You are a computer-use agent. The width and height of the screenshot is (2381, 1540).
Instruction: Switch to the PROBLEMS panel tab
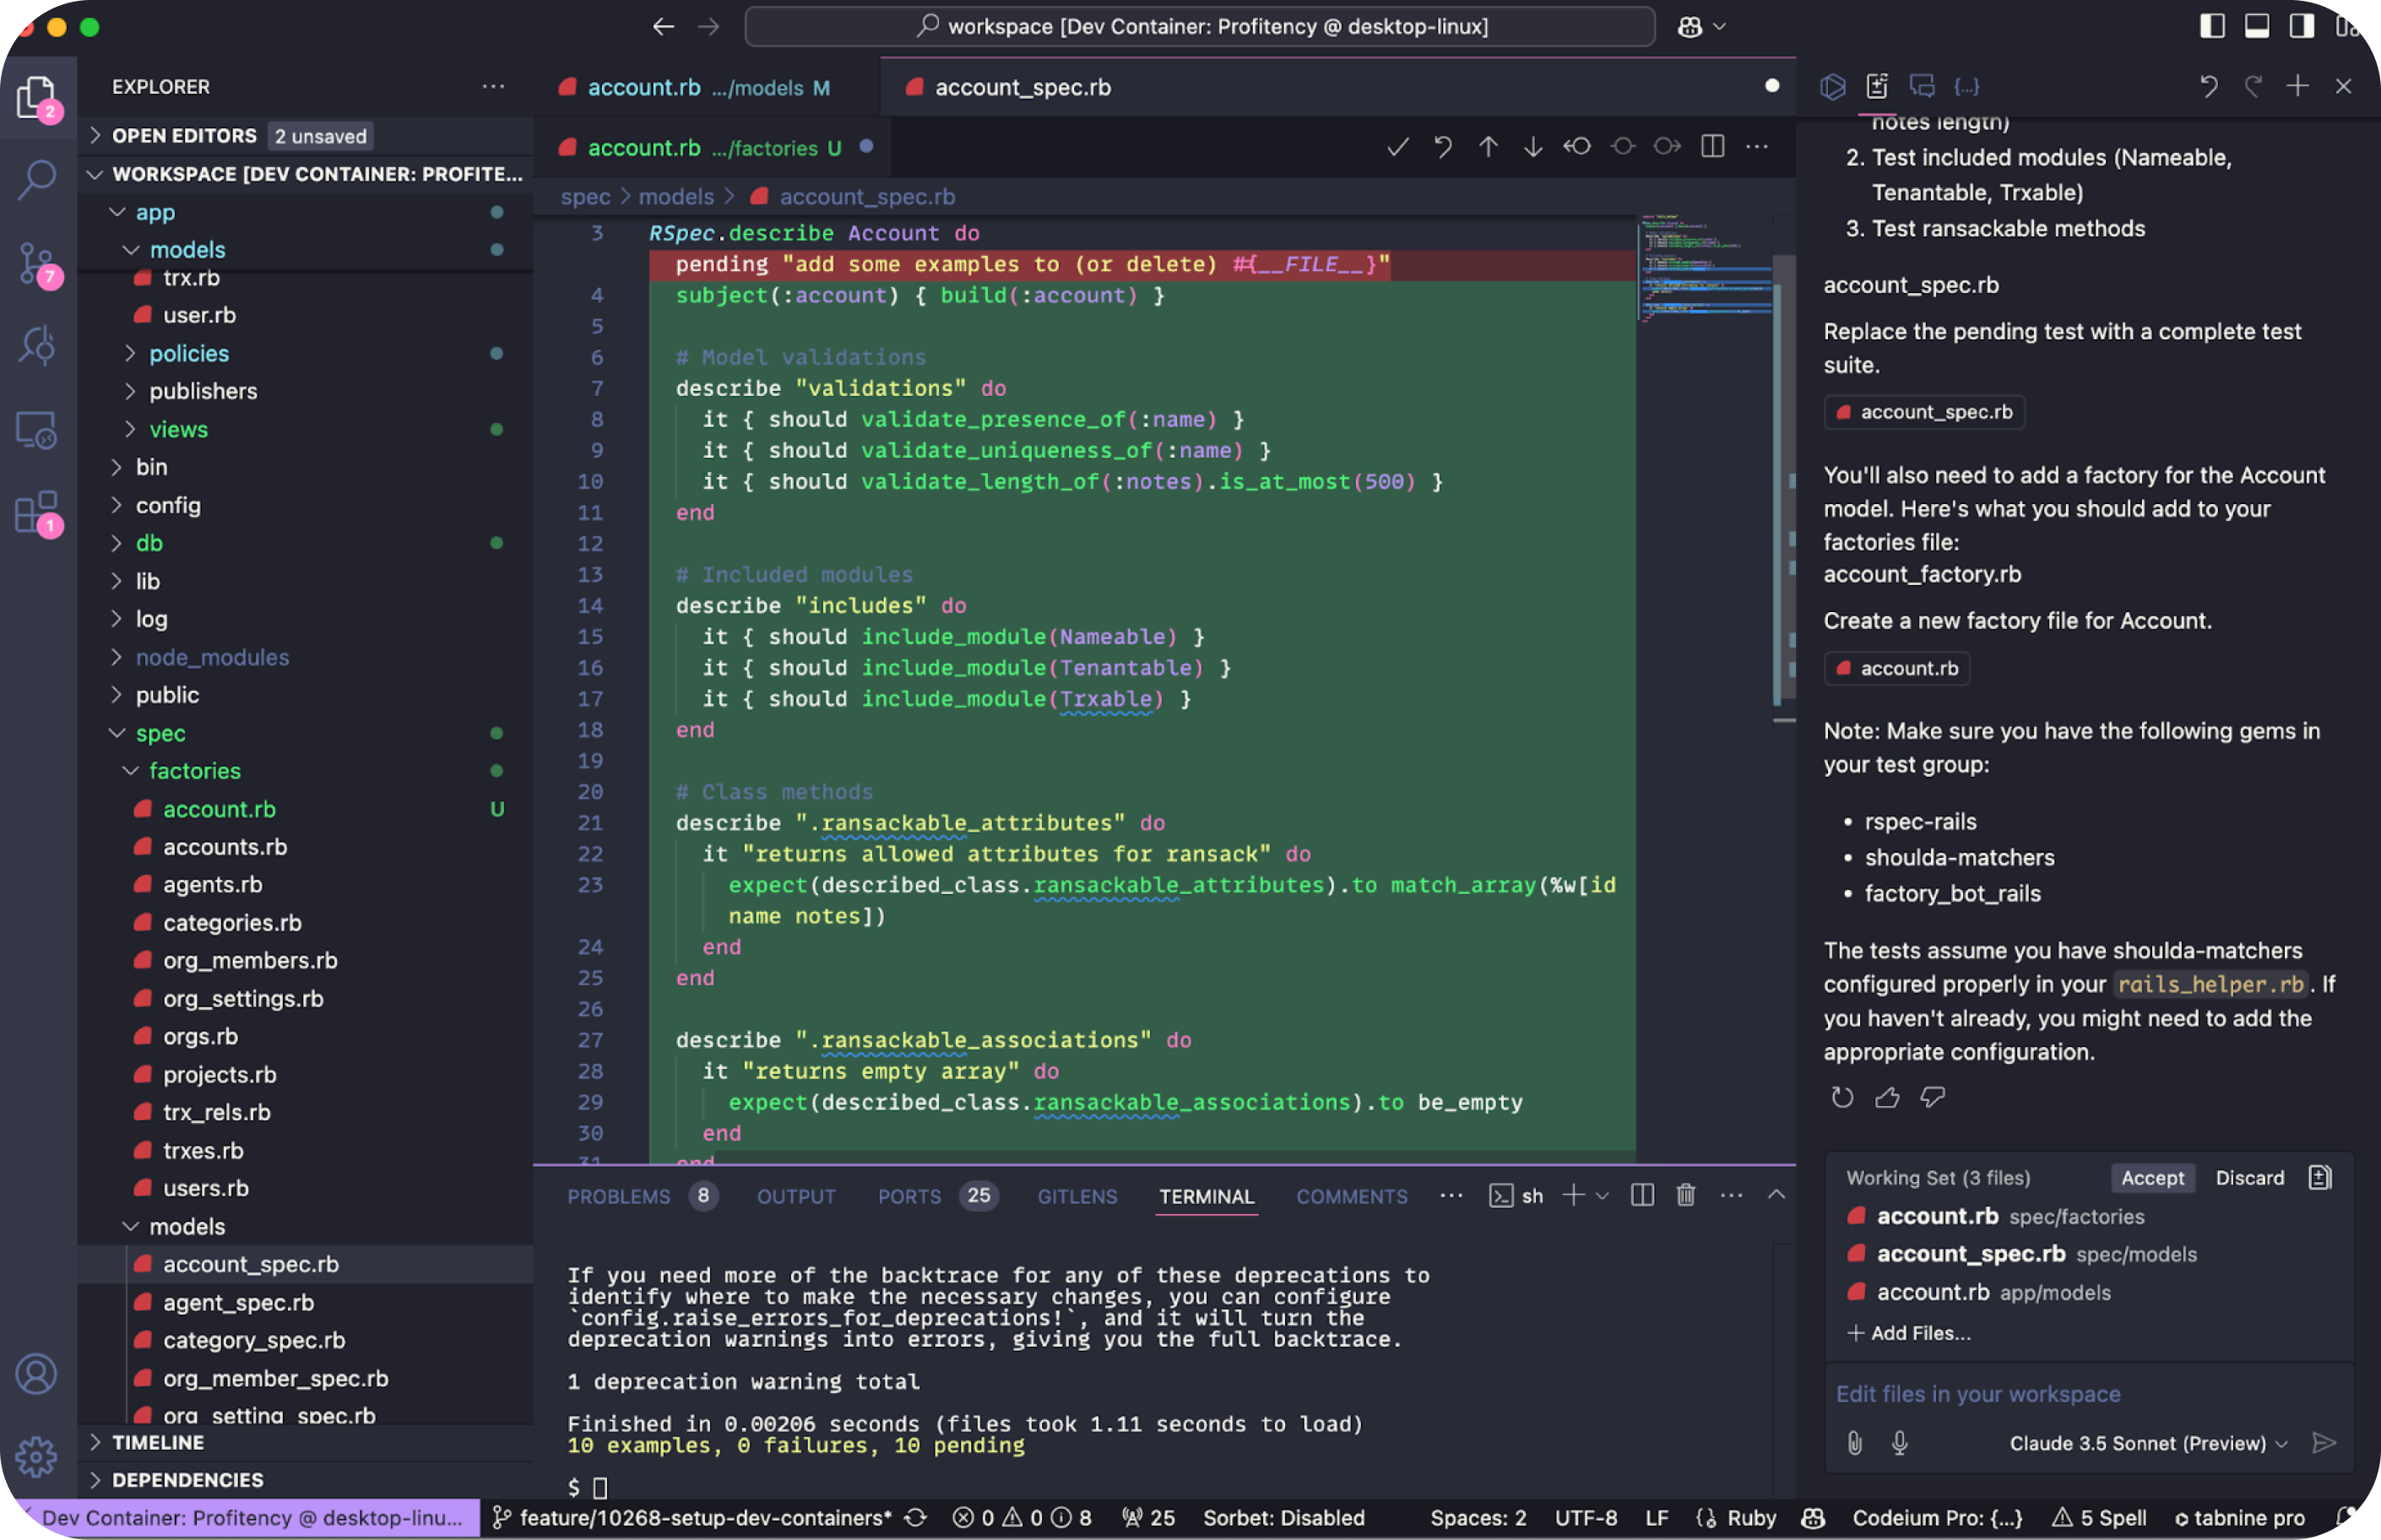[x=618, y=1196]
